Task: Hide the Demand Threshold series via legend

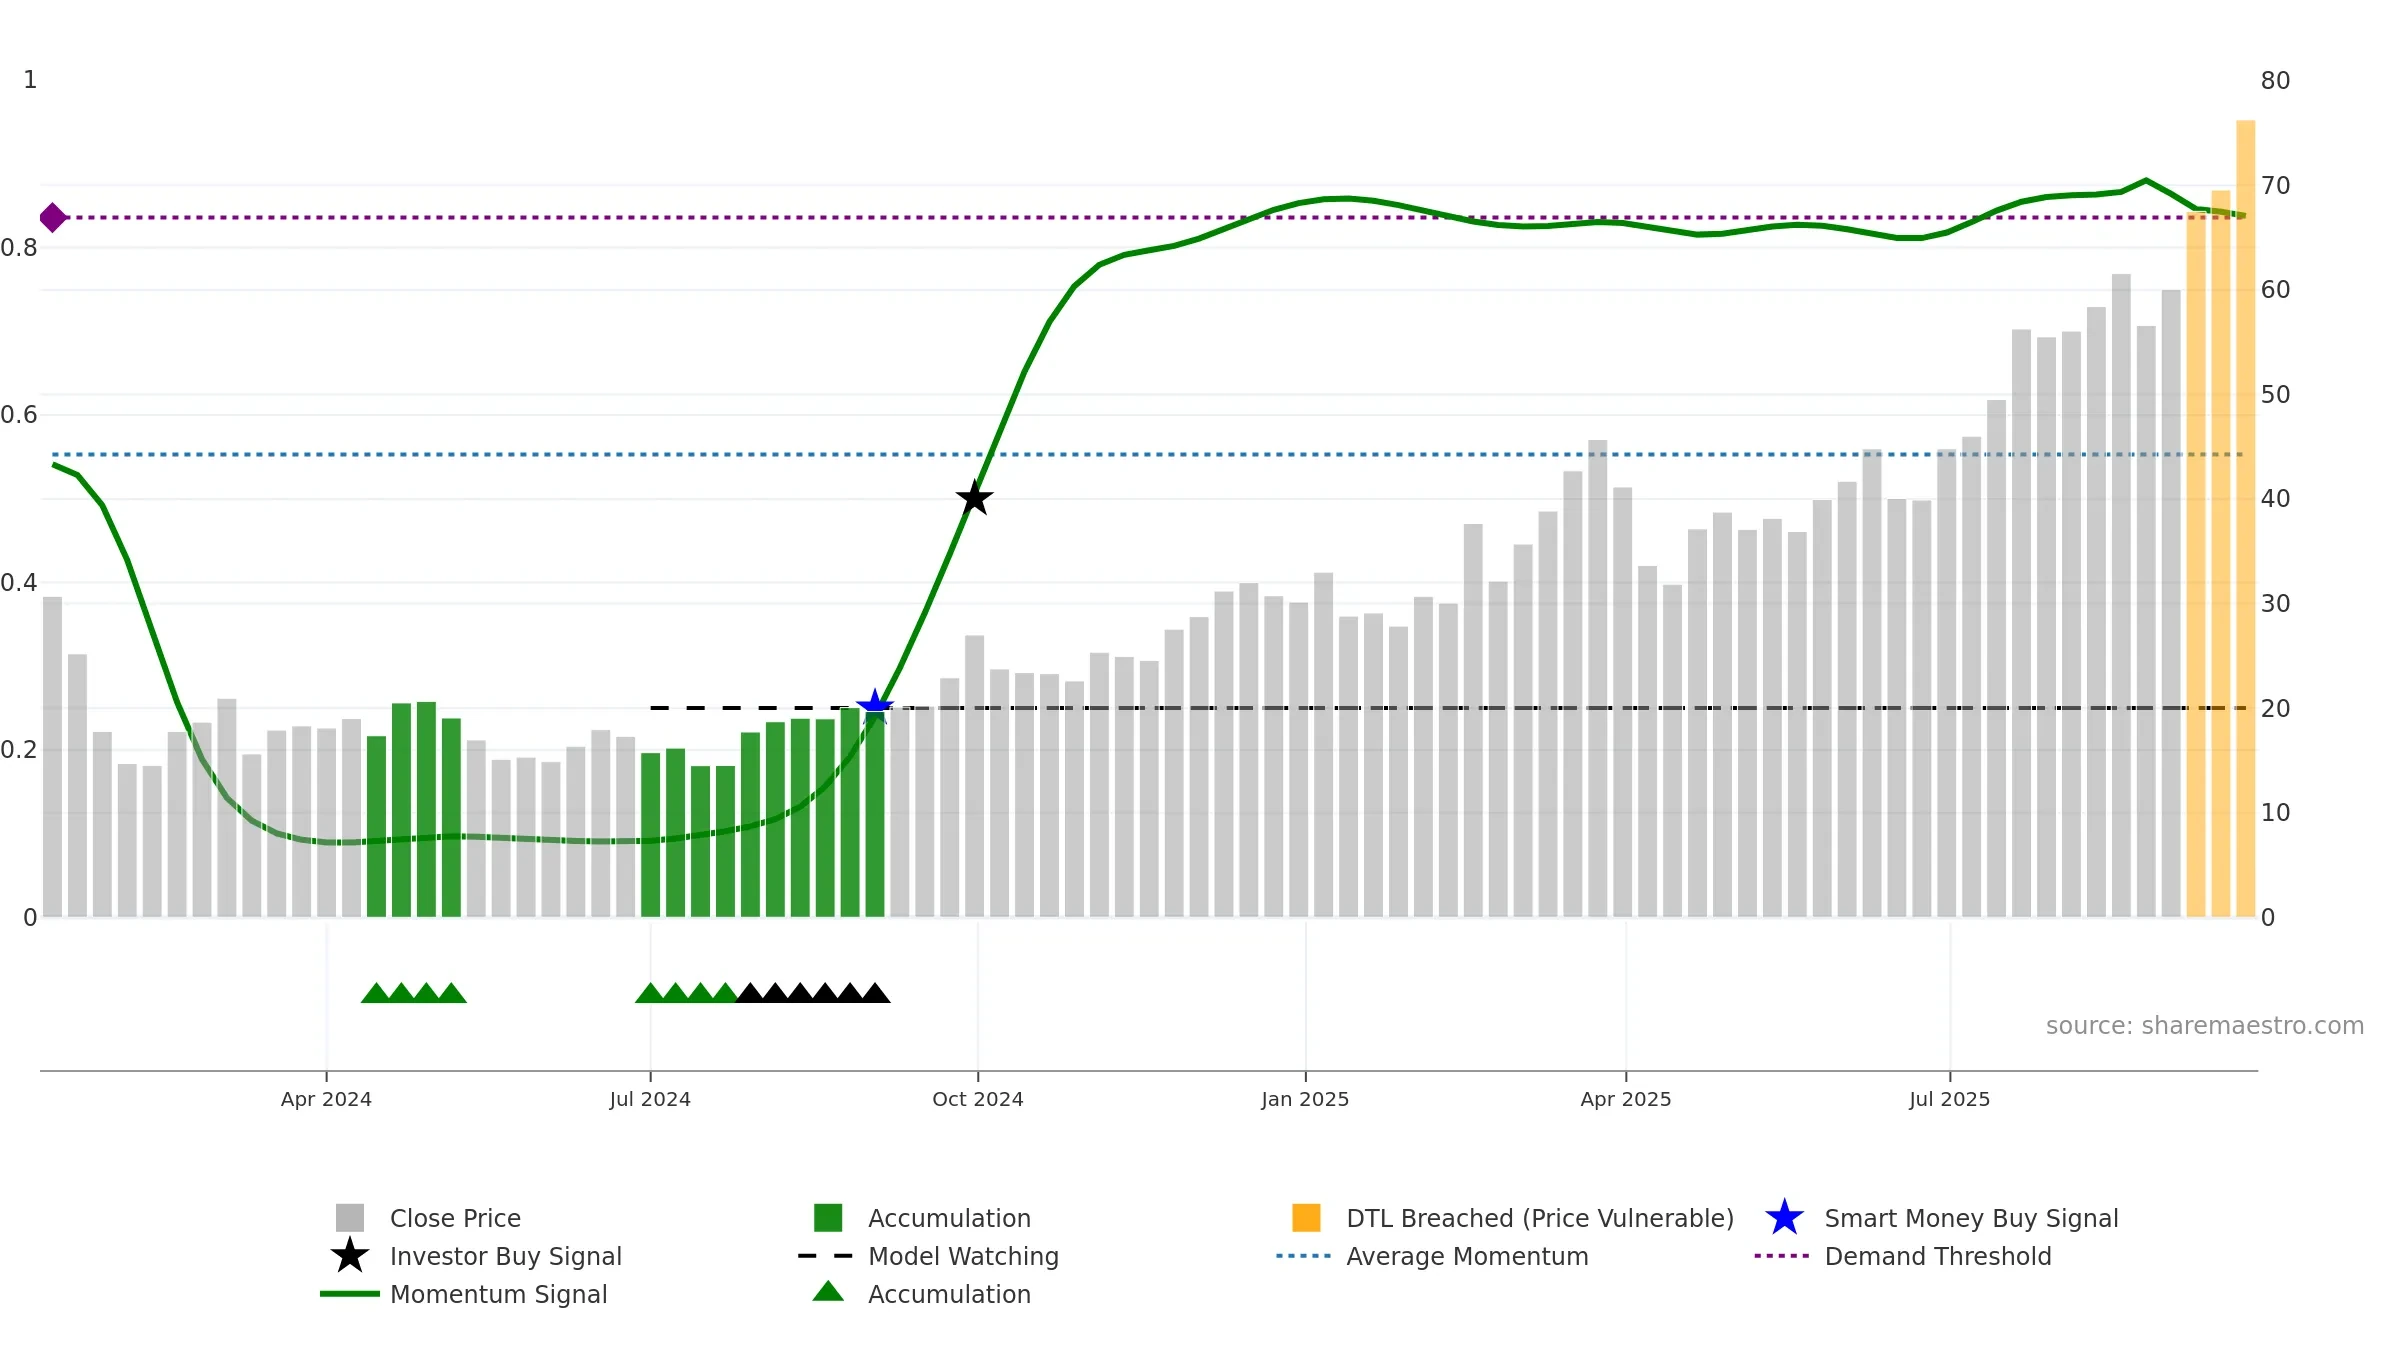Action: click(1937, 1256)
